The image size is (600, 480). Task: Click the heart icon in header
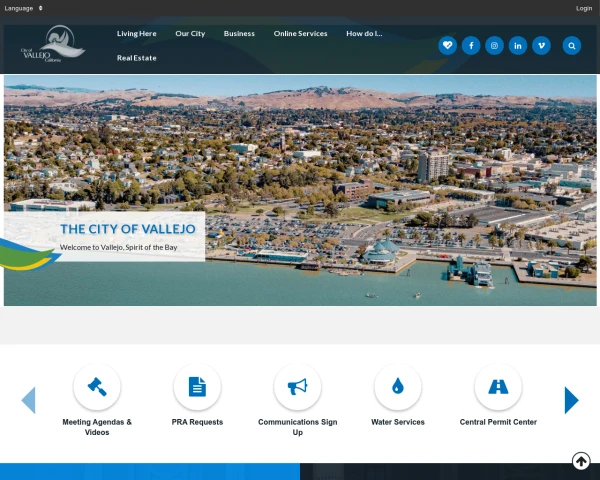(447, 45)
